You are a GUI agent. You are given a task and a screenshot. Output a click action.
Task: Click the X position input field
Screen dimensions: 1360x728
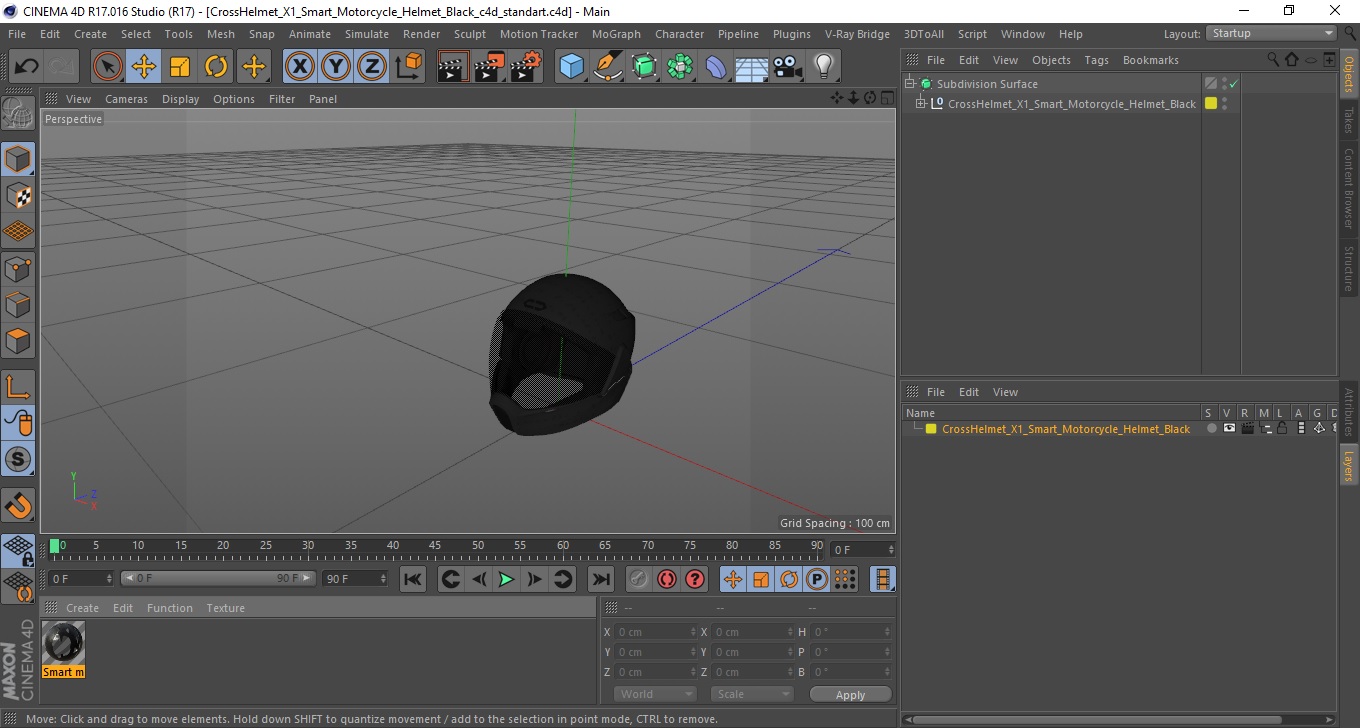pos(655,632)
